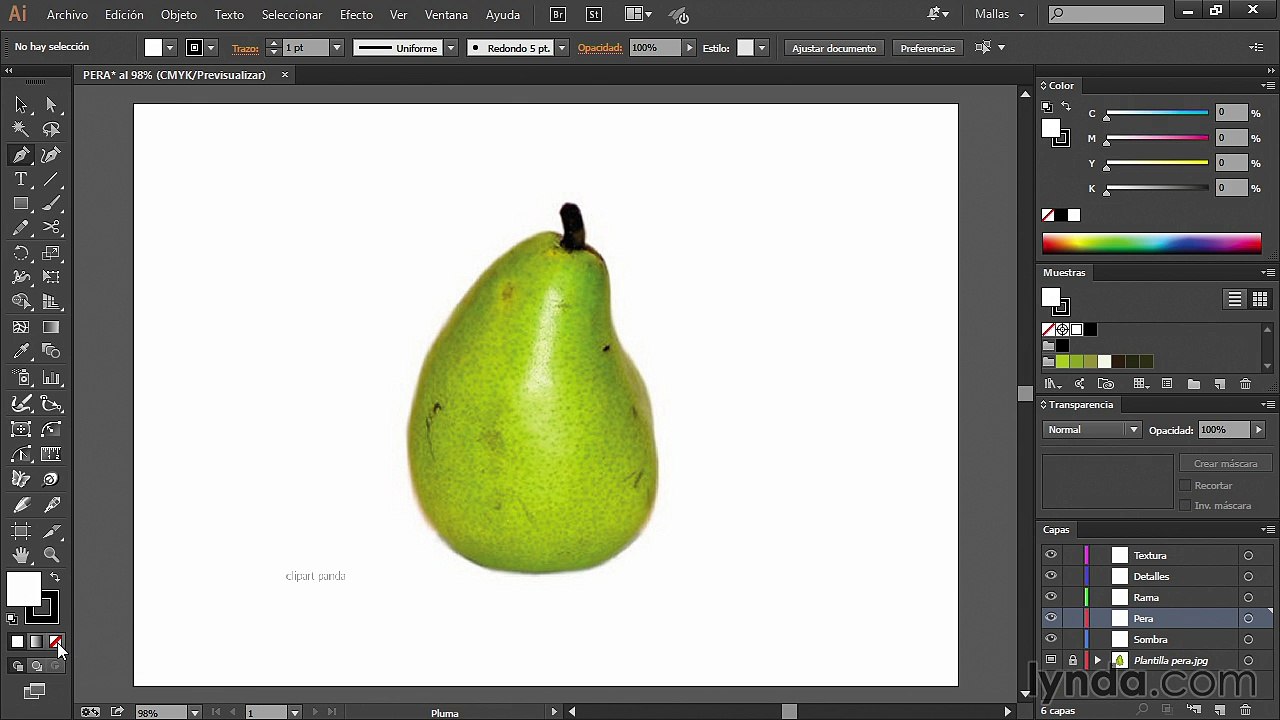Screen dimensions: 1280x720
Task: Click the Ajustar documento button
Action: pos(834,48)
